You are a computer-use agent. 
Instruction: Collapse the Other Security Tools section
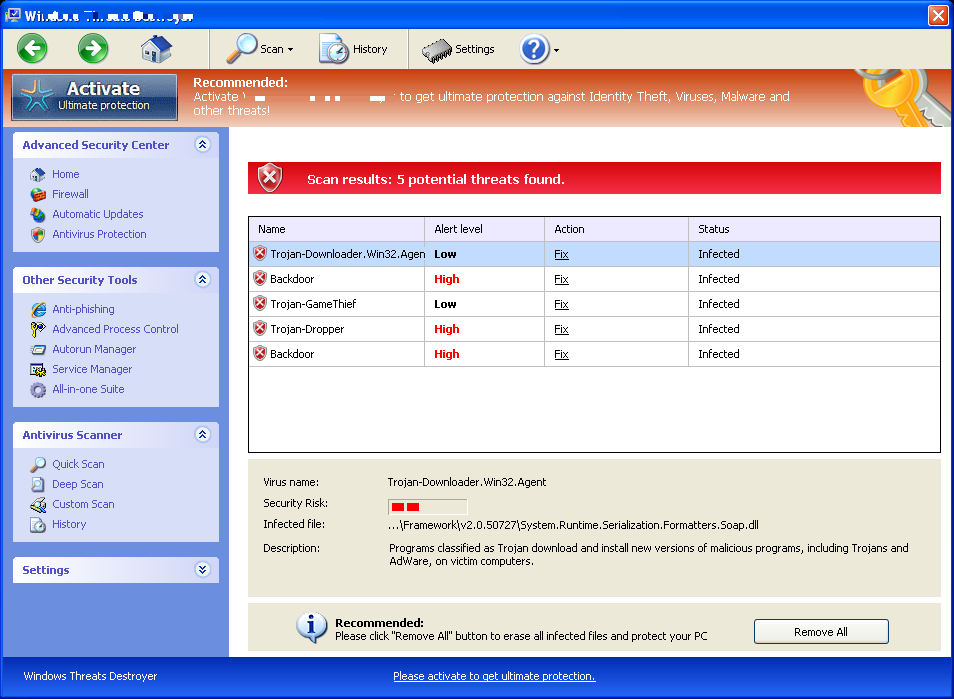(x=202, y=280)
